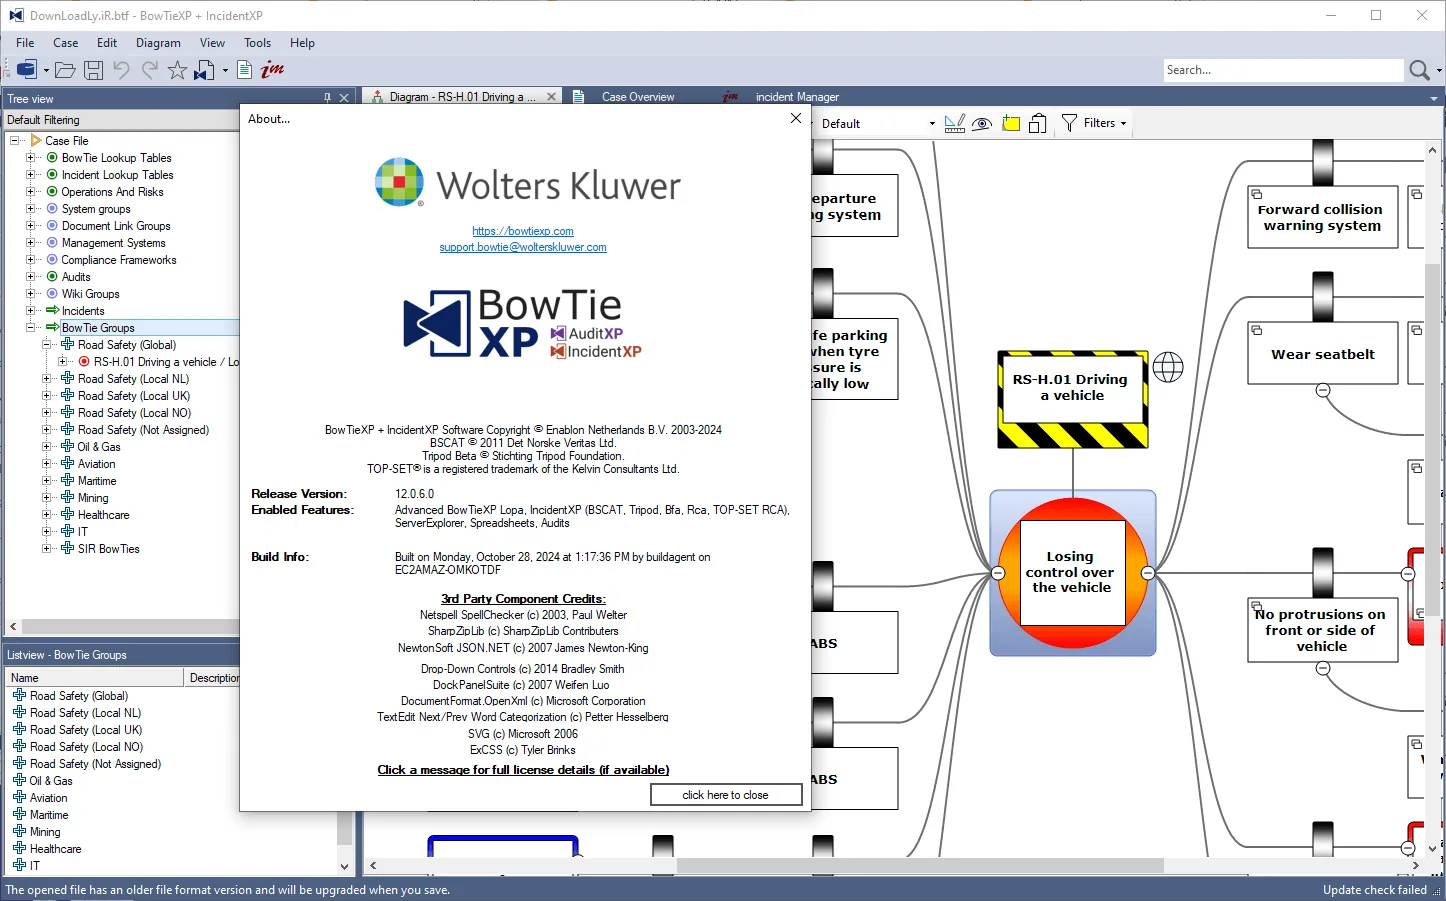This screenshot has height=901, width=1446.
Task: Pin the Tree view panel
Action: 328,98
